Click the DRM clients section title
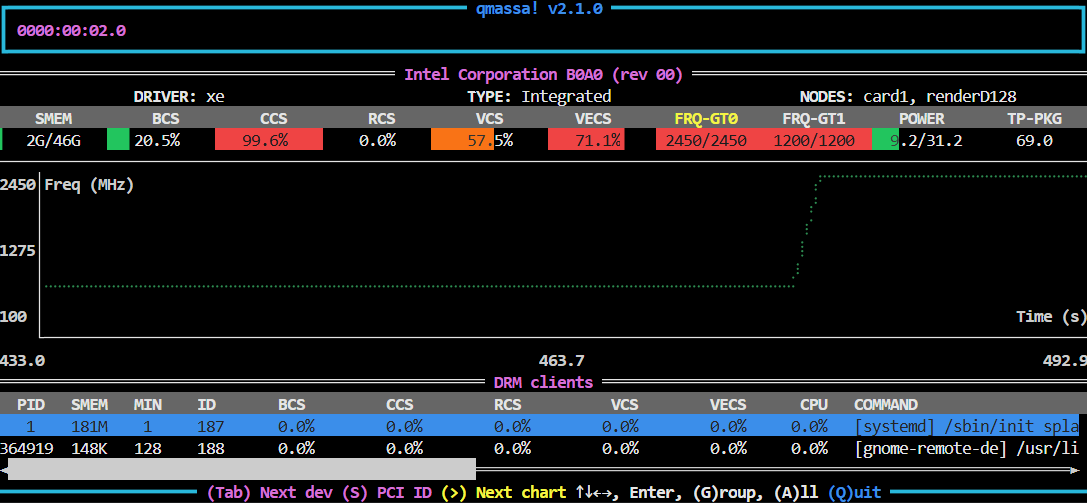The height and width of the screenshot is (503, 1087). pos(544,382)
